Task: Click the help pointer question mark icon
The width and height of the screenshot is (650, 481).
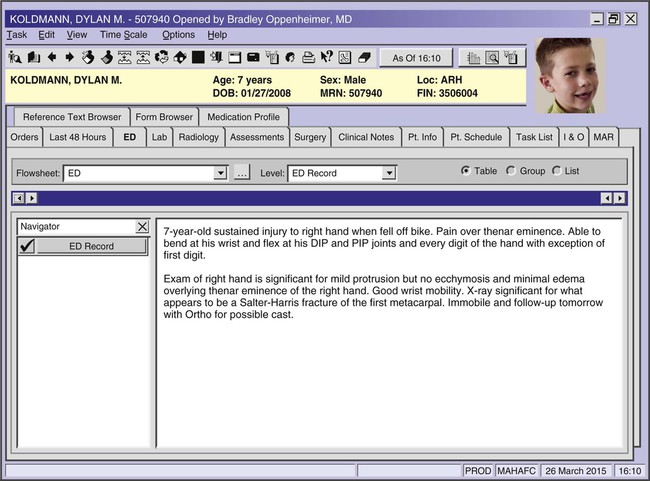Action: point(325,57)
